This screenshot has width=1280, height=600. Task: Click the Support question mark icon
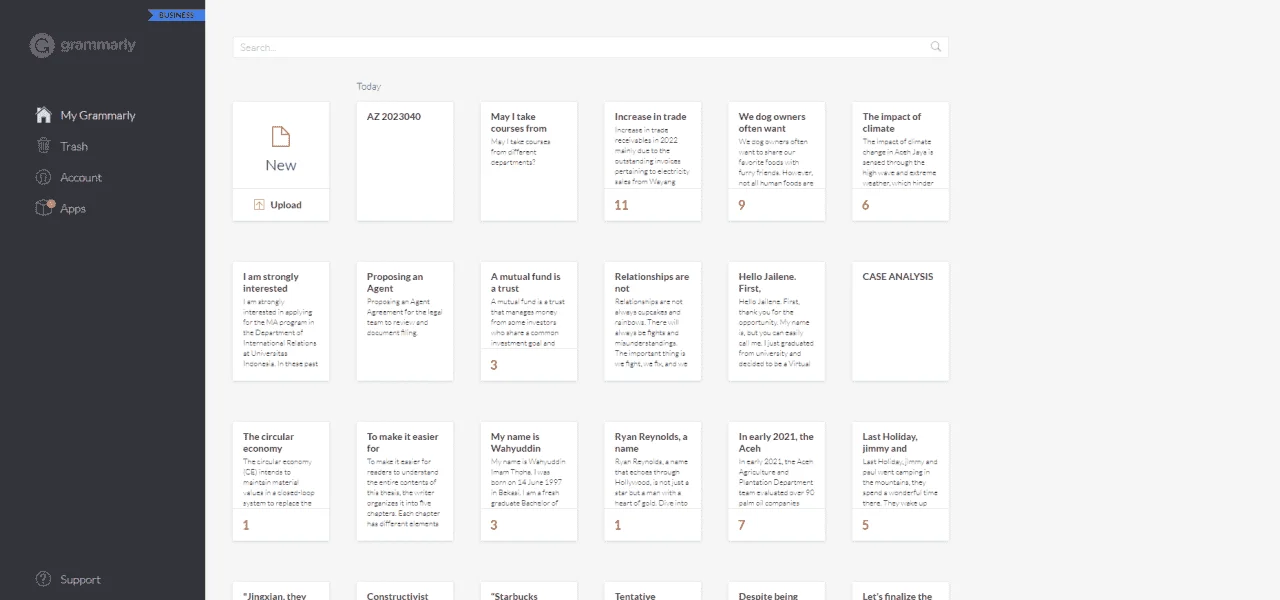(43, 579)
